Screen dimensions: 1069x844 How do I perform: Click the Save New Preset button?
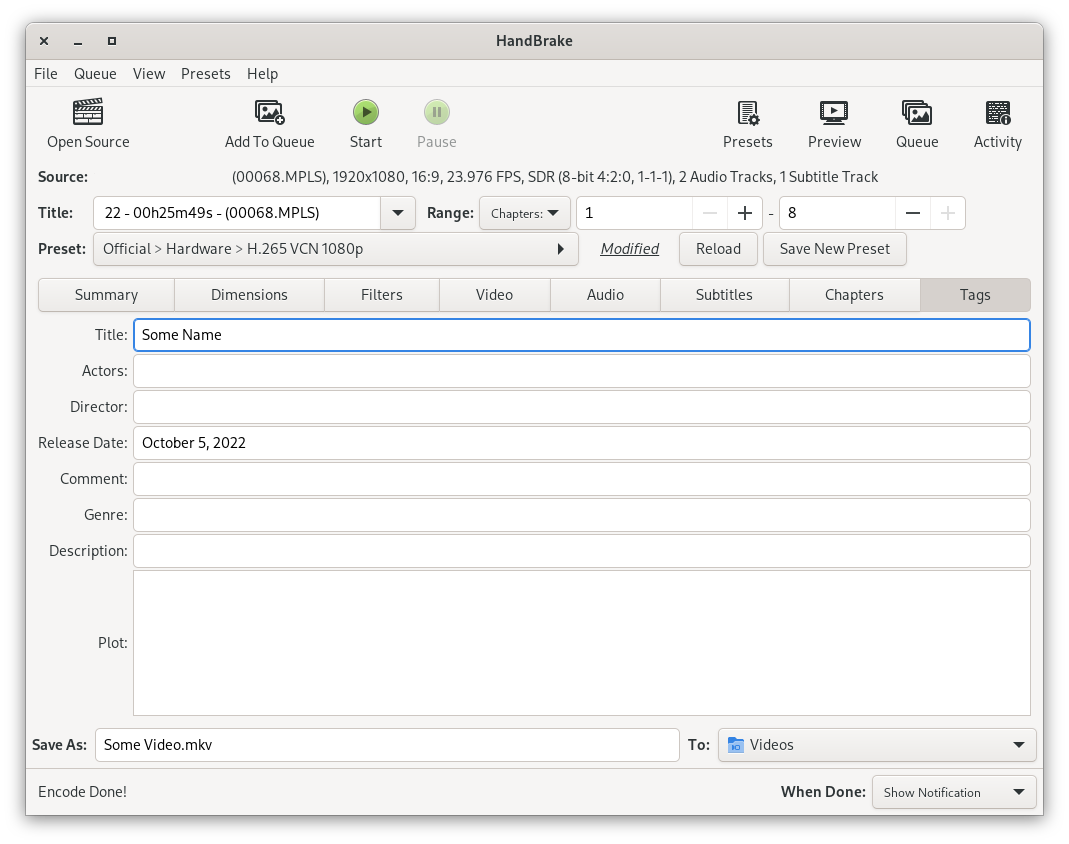coord(834,249)
